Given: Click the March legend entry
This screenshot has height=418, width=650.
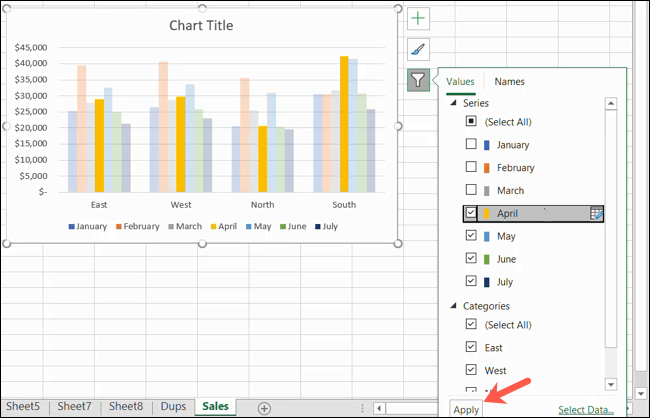Looking at the screenshot, I should point(185,226).
